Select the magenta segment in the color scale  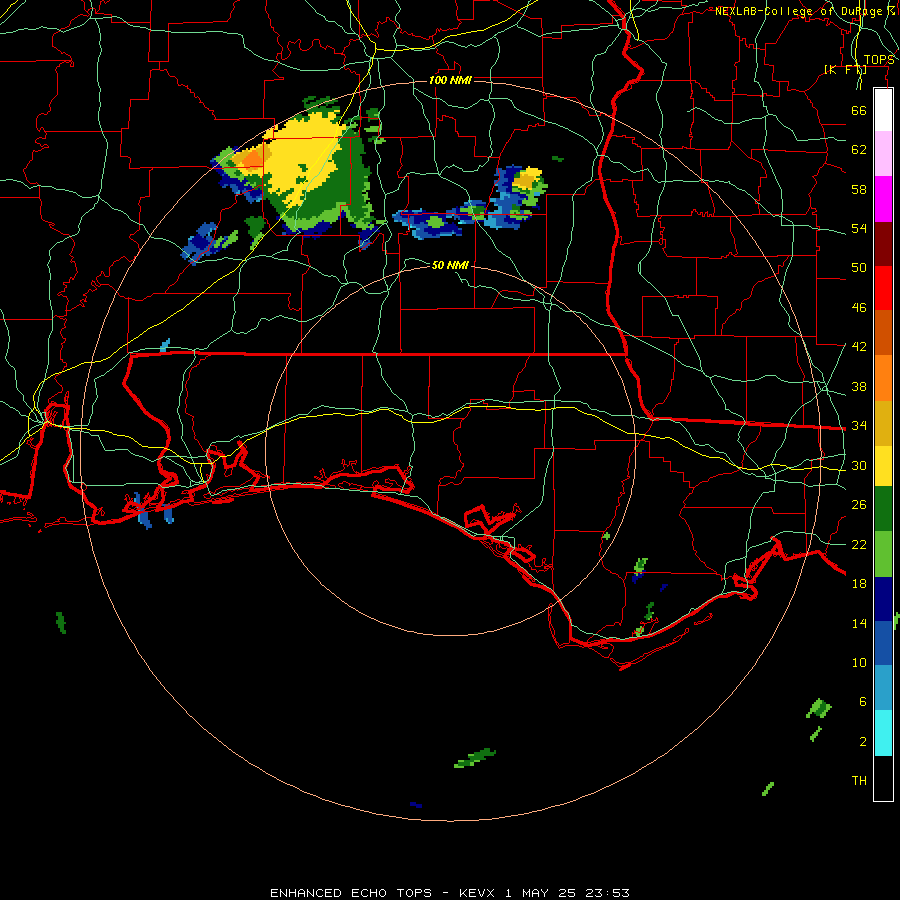click(883, 199)
